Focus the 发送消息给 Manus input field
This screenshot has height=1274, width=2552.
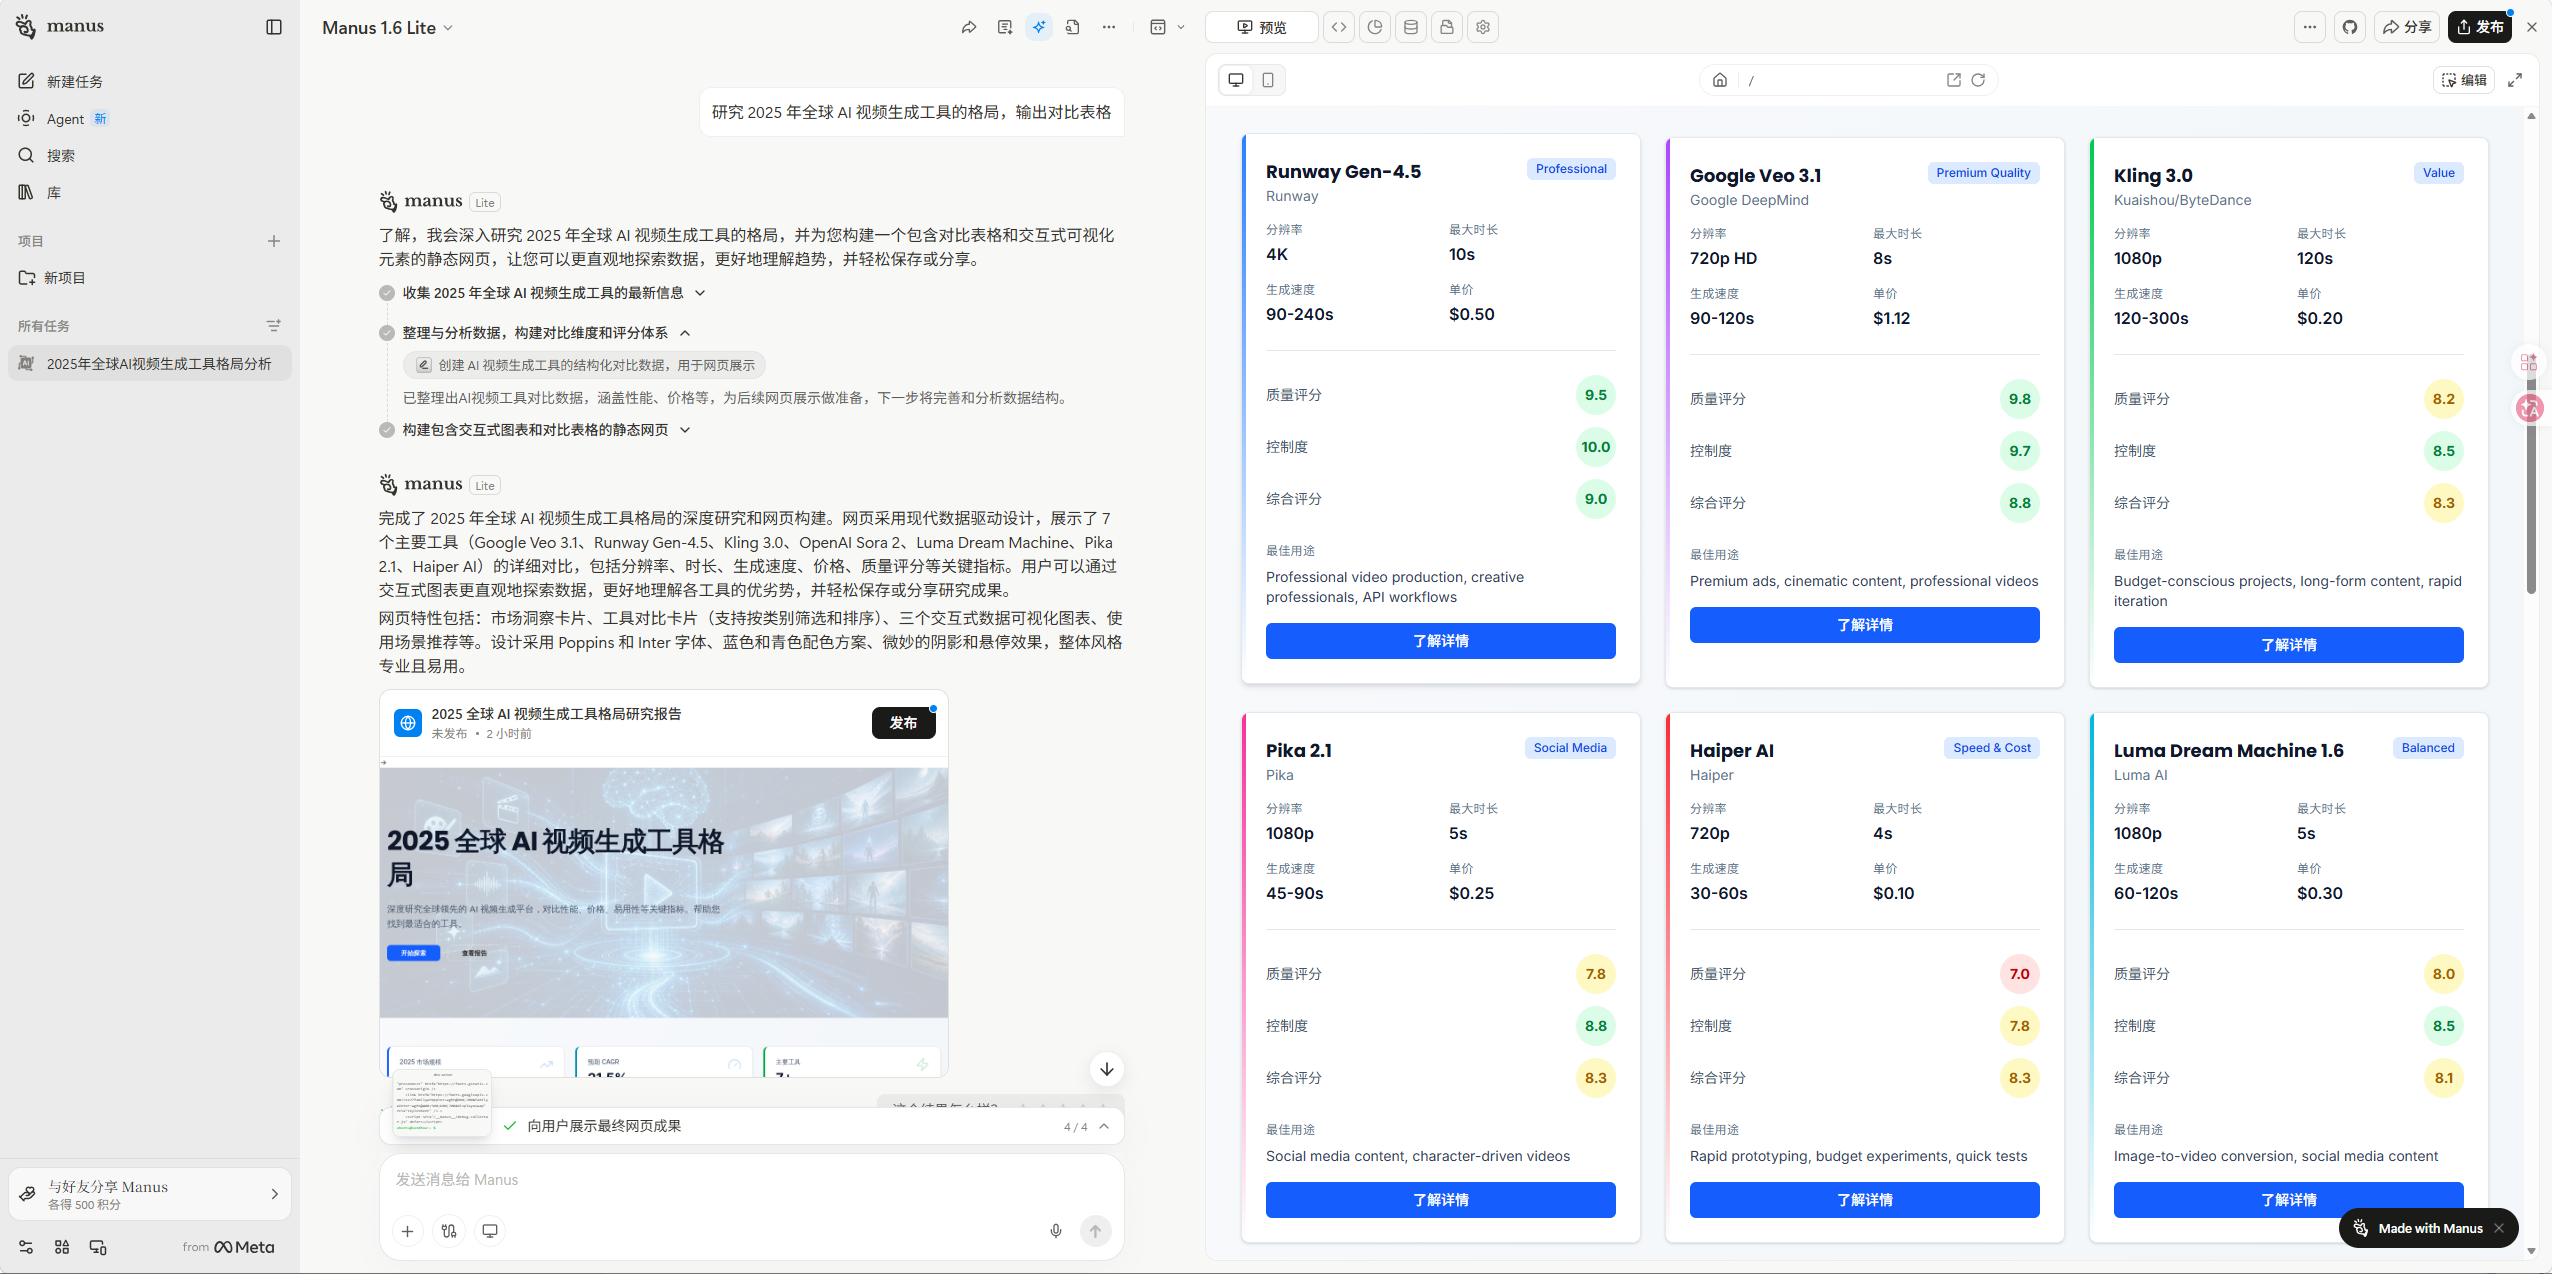coord(750,1180)
